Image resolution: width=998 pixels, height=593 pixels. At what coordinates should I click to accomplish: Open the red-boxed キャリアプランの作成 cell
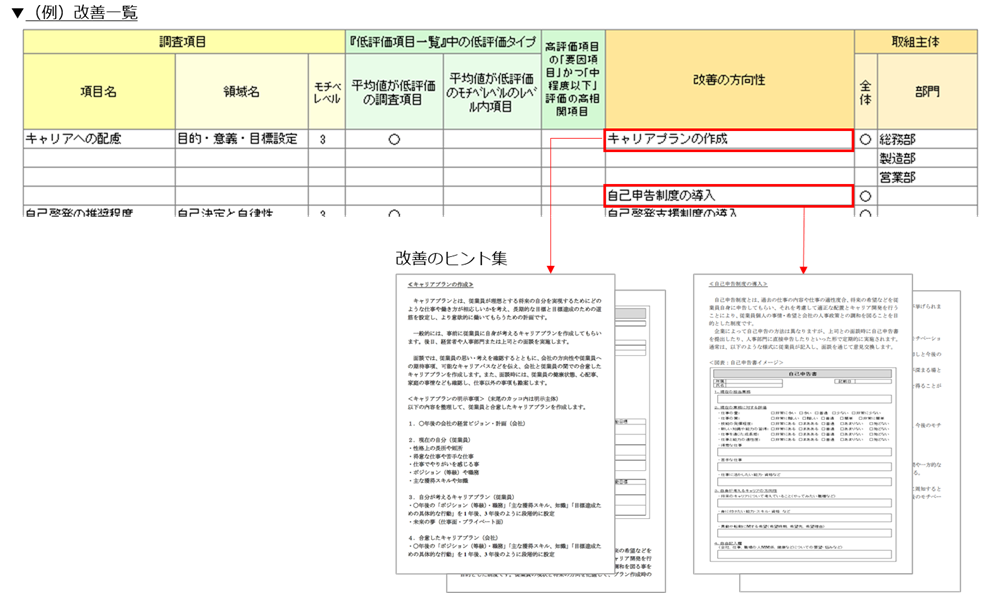[728, 140]
